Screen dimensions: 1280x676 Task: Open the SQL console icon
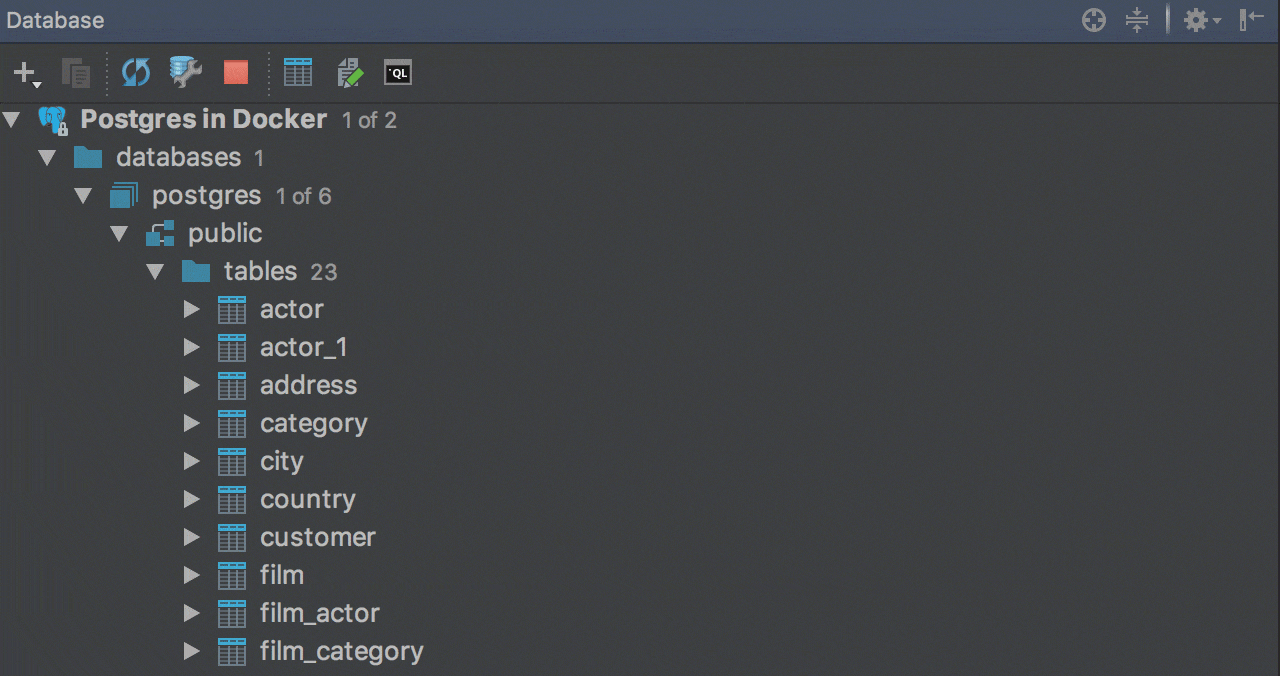[398, 72]
